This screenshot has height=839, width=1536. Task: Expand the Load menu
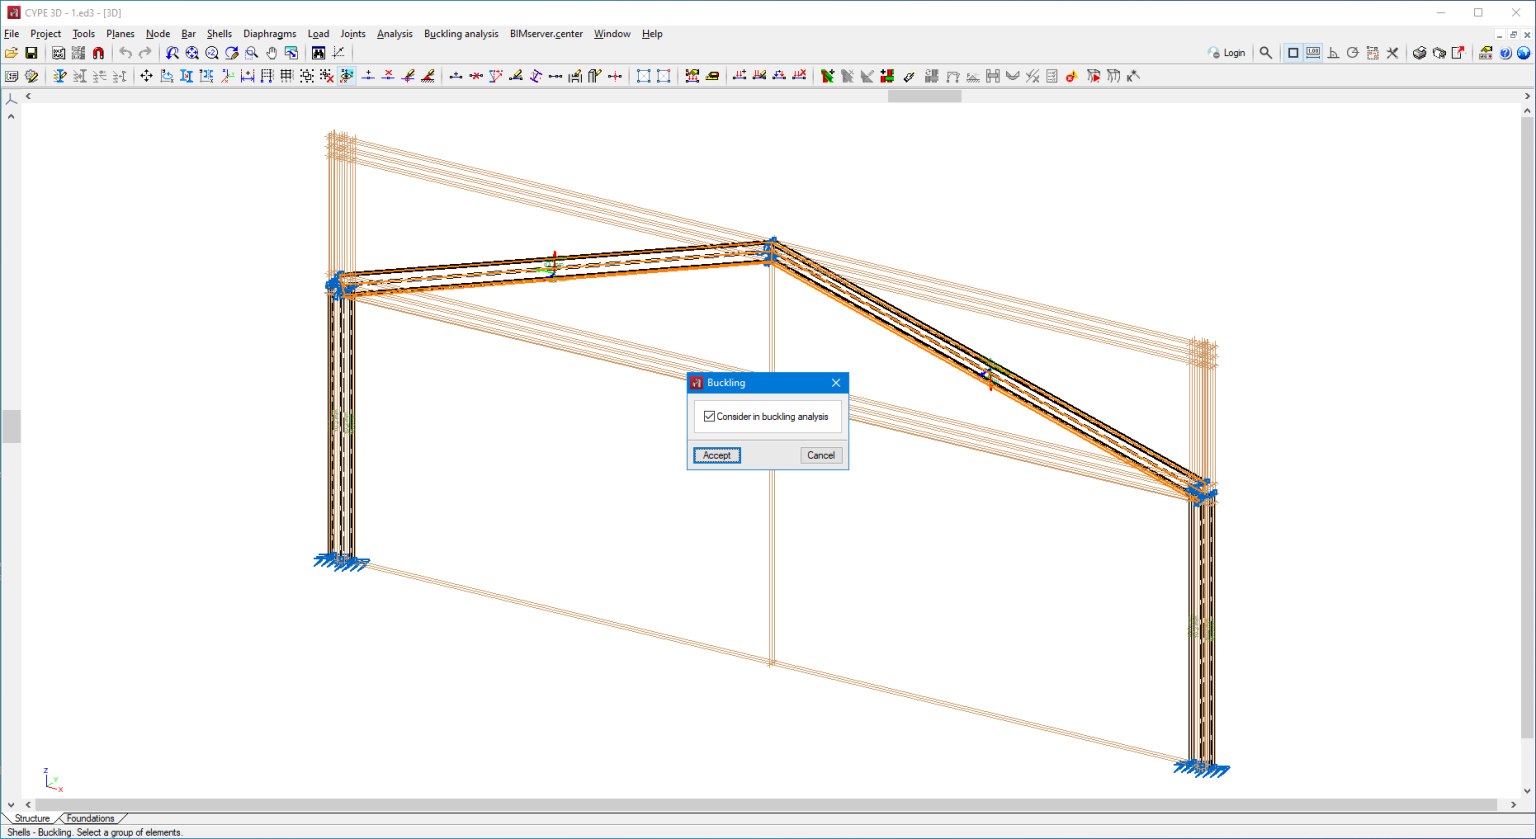[318, 34]
